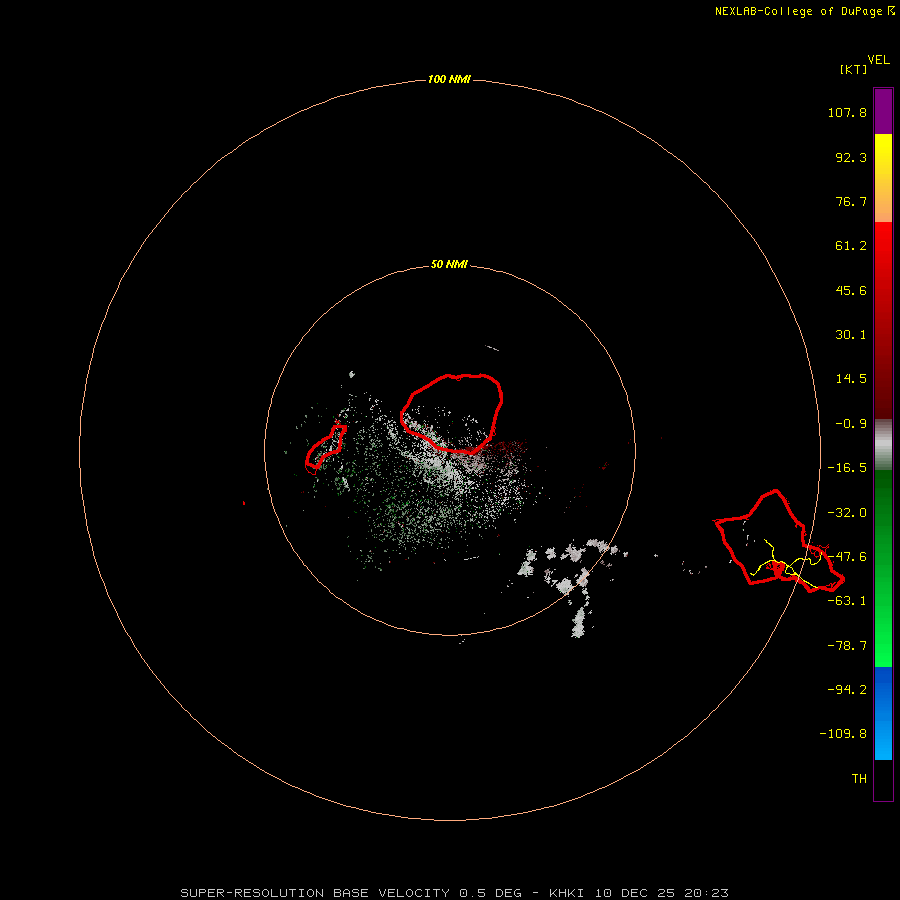Click the TH legend label
This screenshot has width=900, height=900.
tap(859, 779)
